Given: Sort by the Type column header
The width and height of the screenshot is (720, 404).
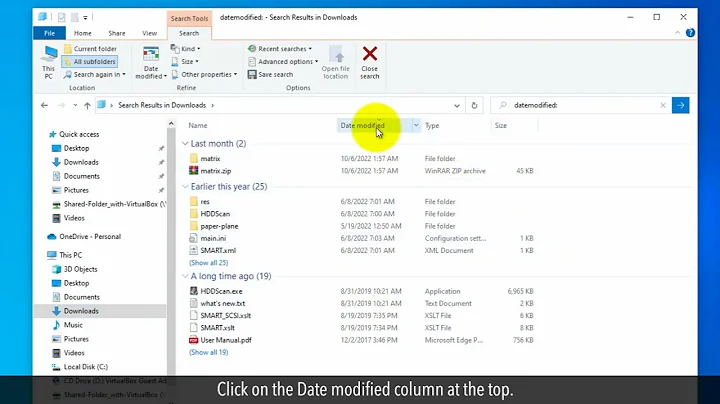Looking at the screenshot, I should [x=432, y=125].
